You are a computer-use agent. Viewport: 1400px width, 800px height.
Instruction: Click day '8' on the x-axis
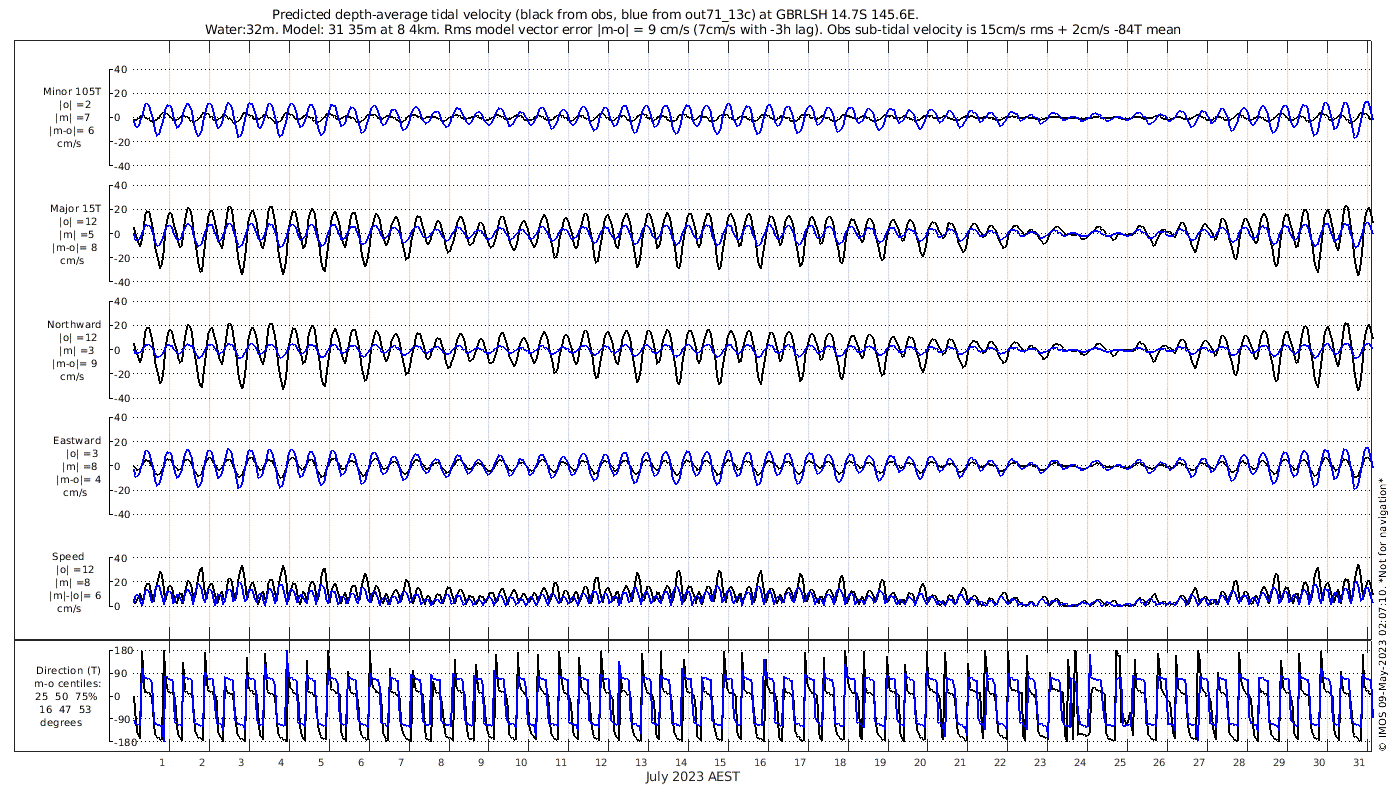[x=441, y=762]
